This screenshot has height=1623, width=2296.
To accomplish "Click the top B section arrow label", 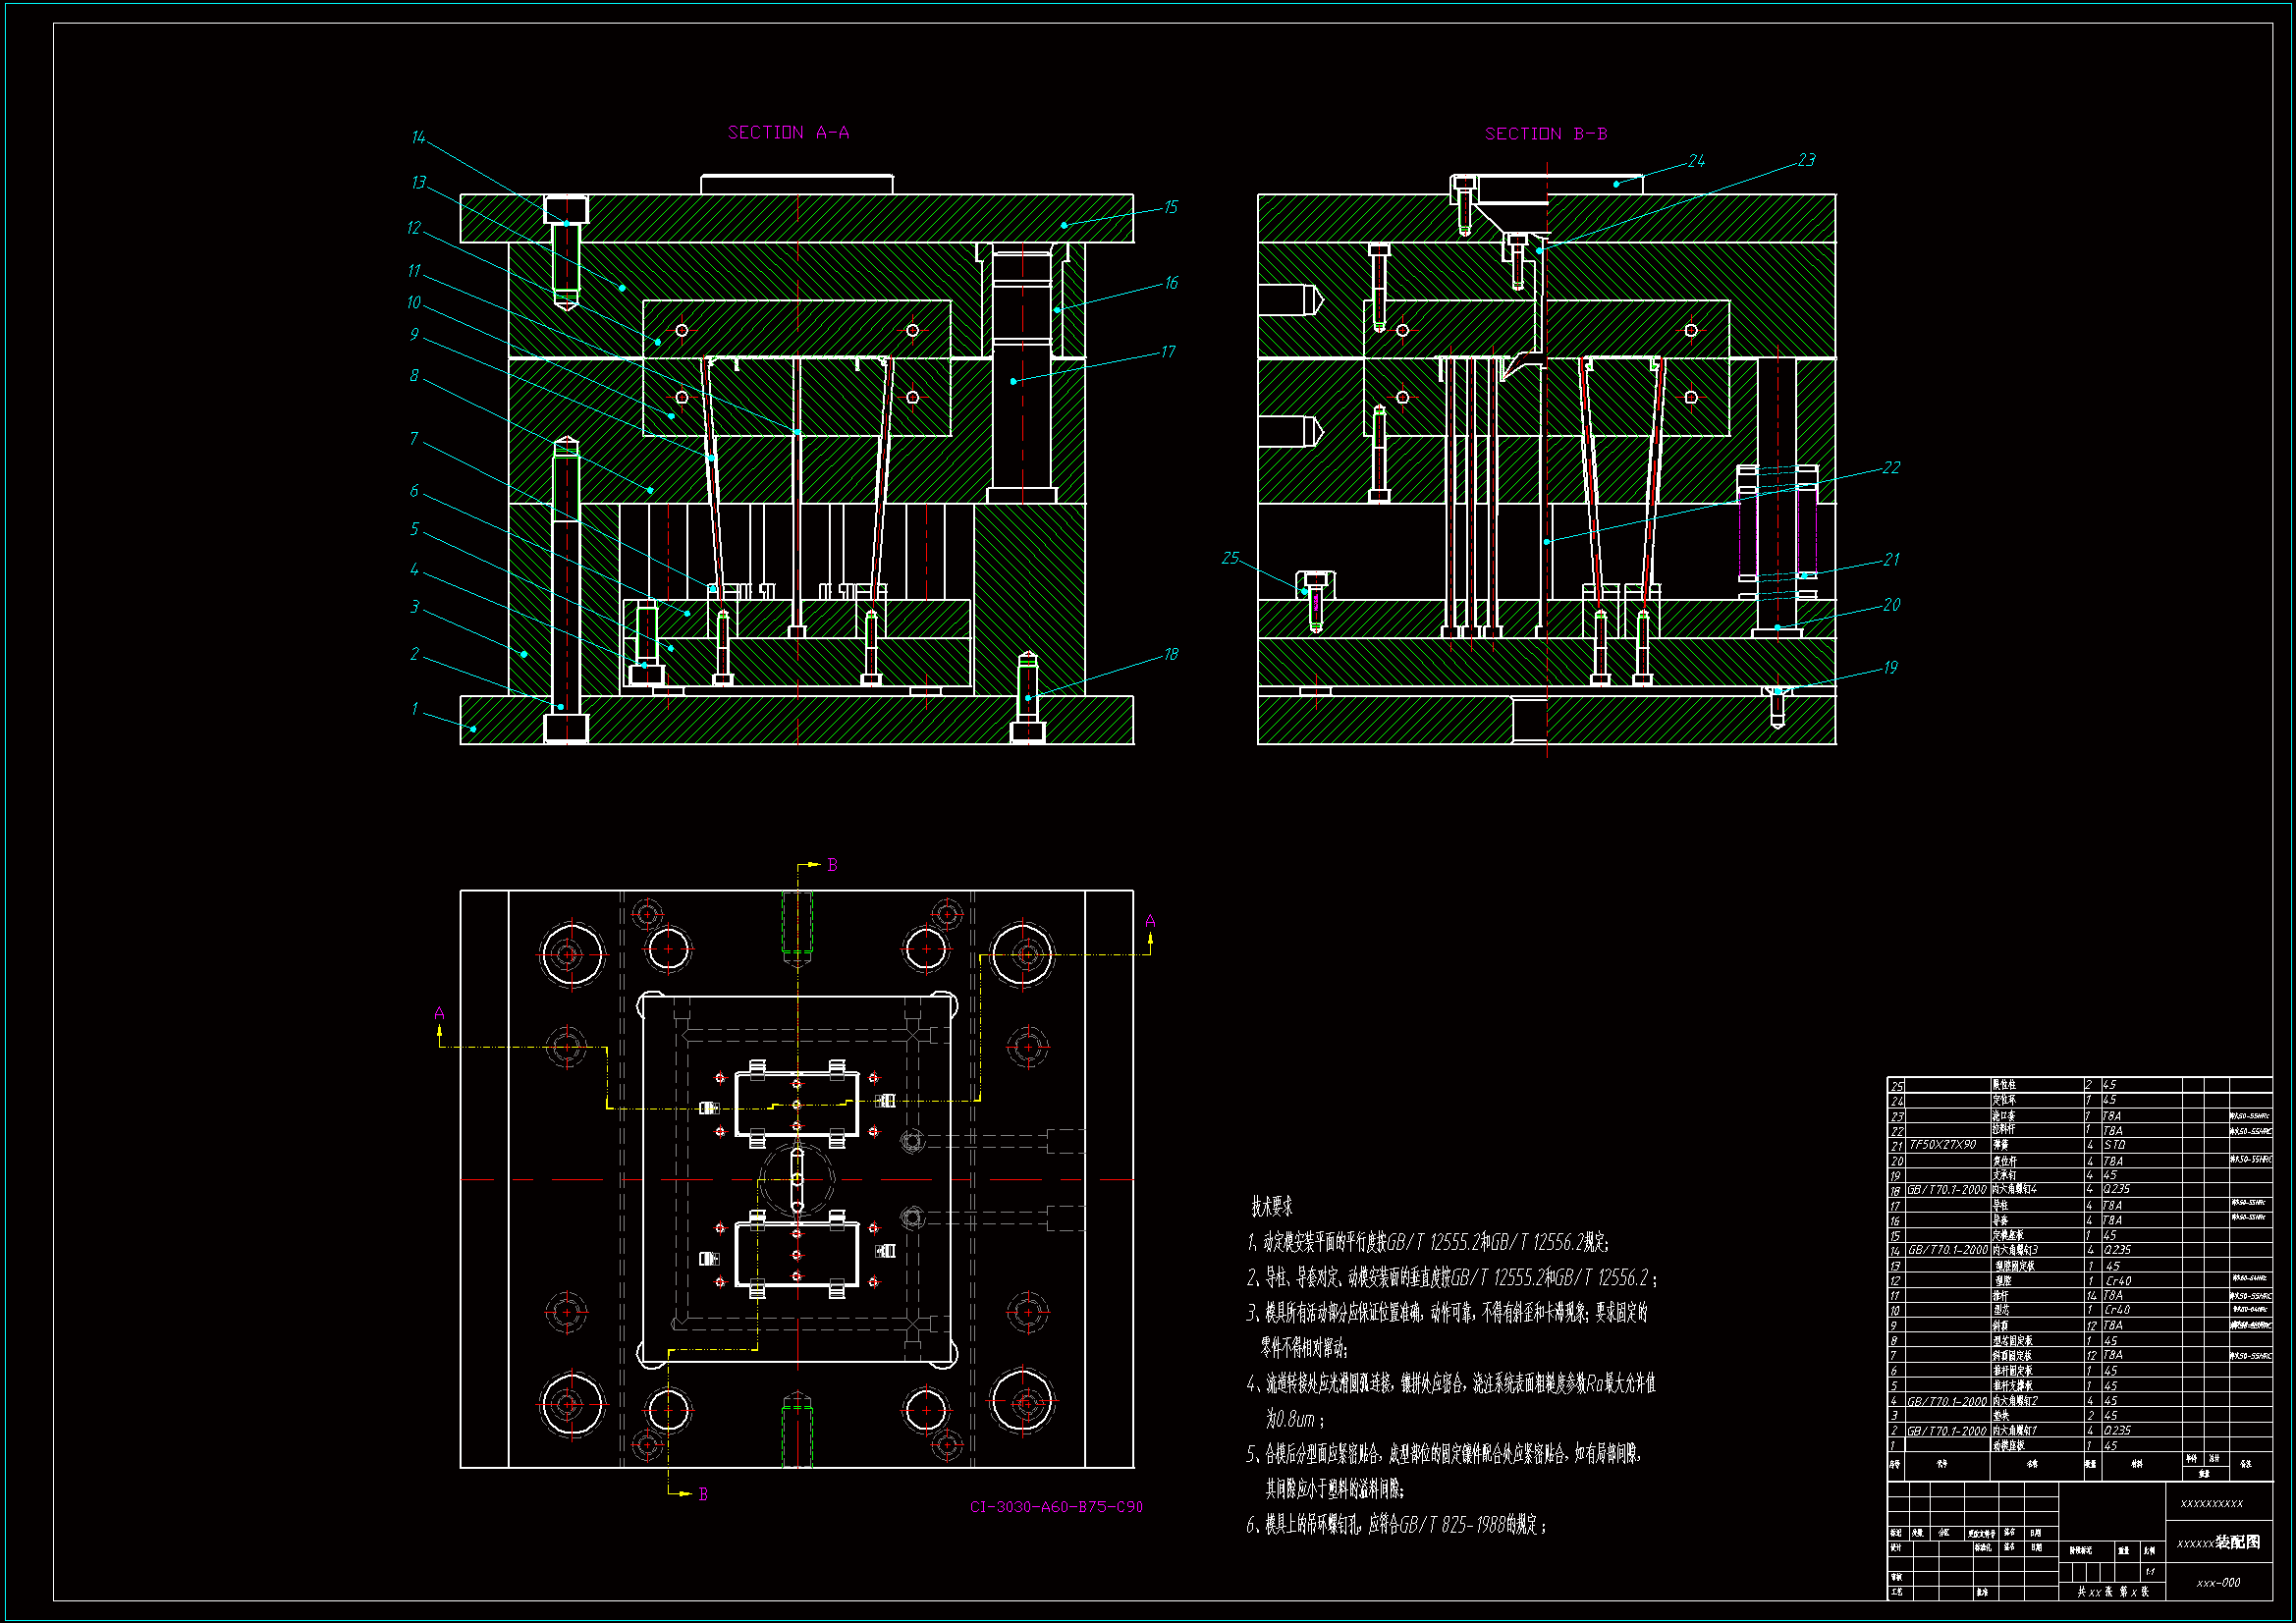I will (832, 865).
